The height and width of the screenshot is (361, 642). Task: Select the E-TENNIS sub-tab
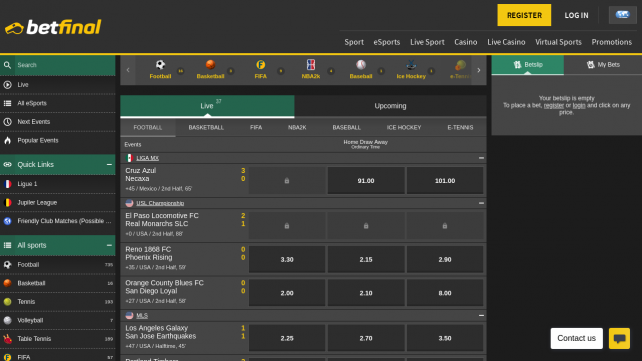[x=460, y=128]
